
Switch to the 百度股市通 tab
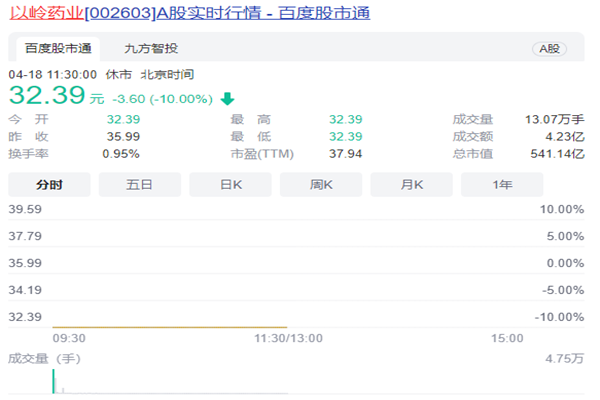(58, 49)
